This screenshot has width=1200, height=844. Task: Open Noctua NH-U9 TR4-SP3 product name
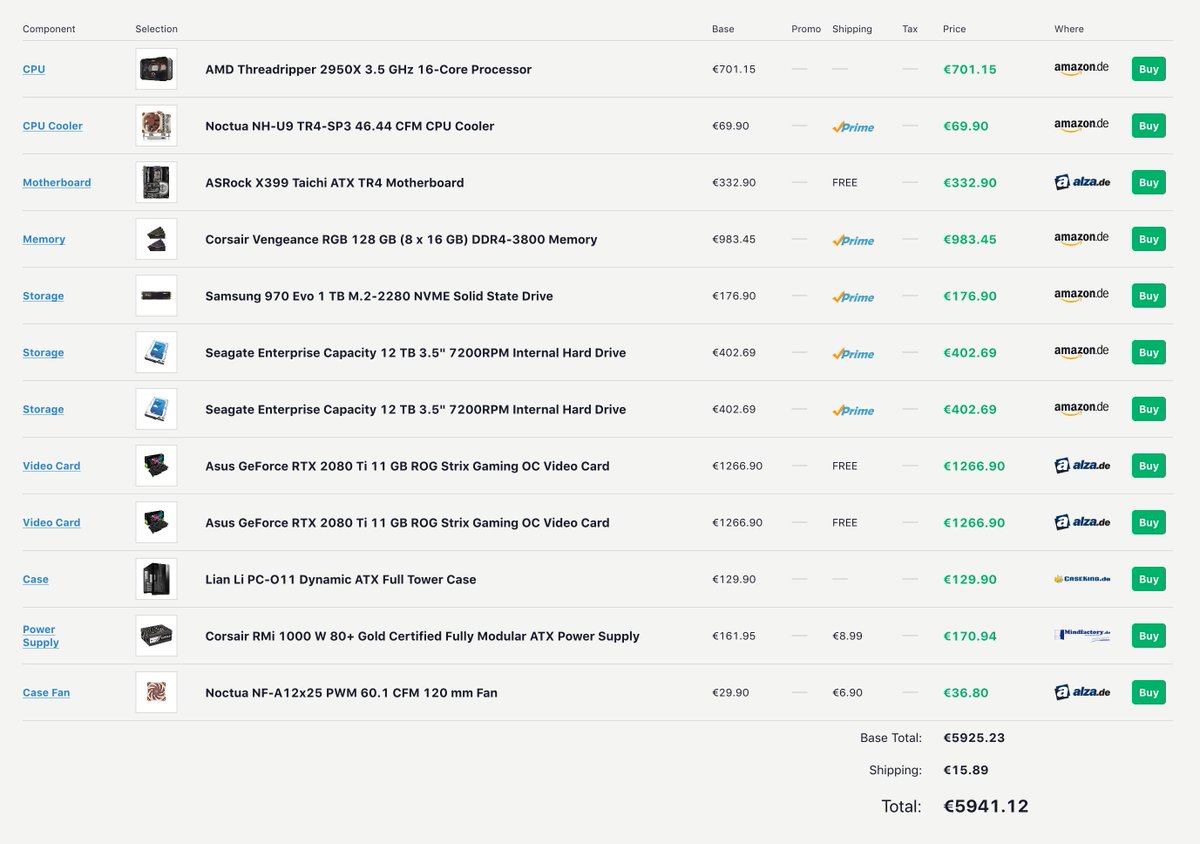350,126
